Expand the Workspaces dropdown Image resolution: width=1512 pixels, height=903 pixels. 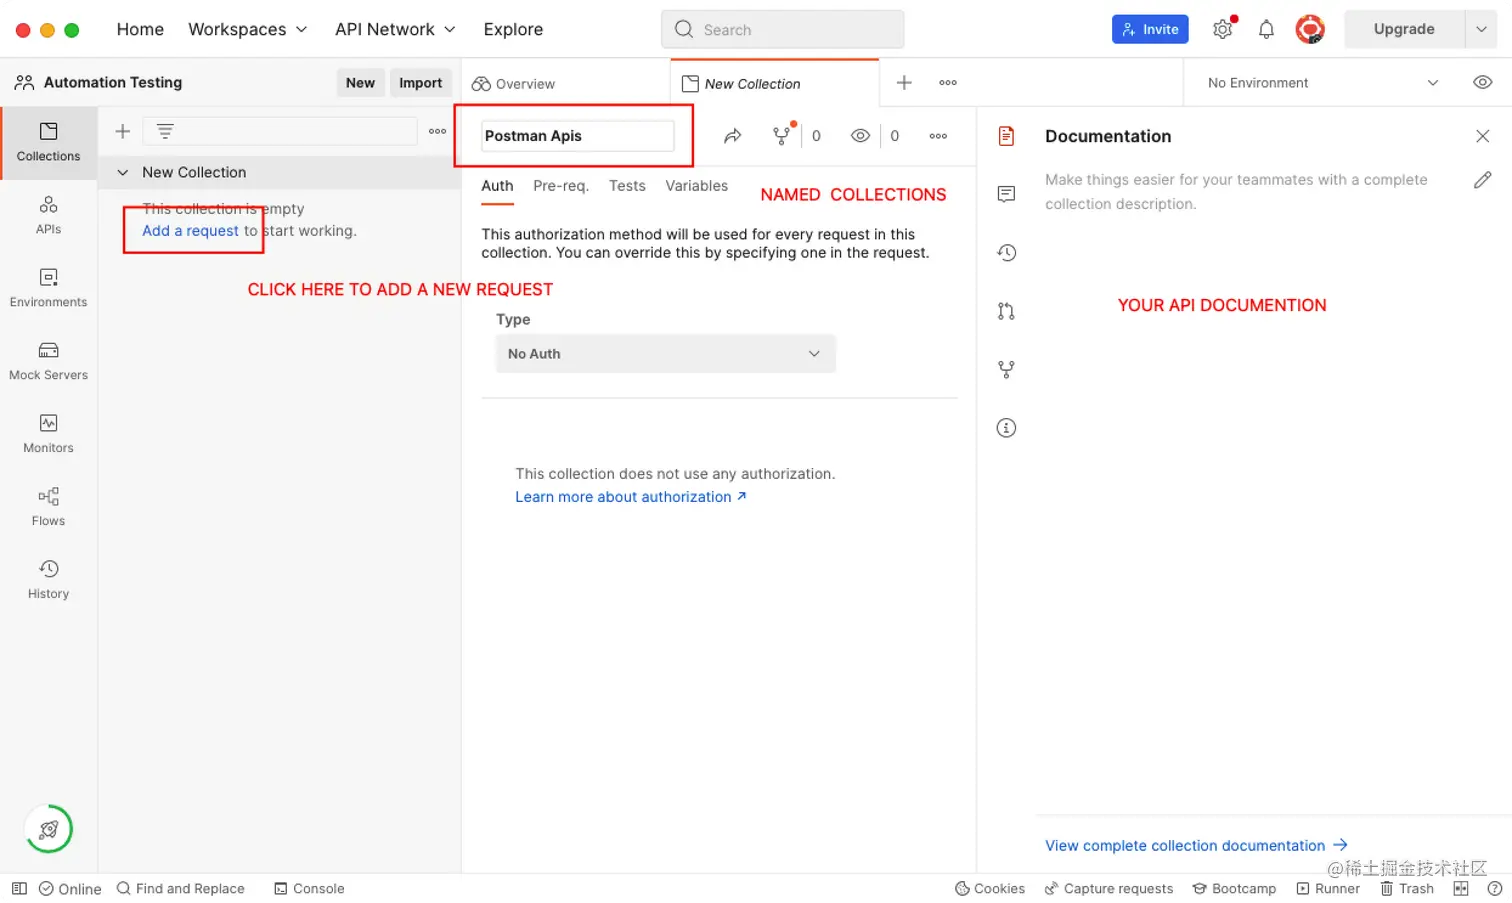click(247, 29)
